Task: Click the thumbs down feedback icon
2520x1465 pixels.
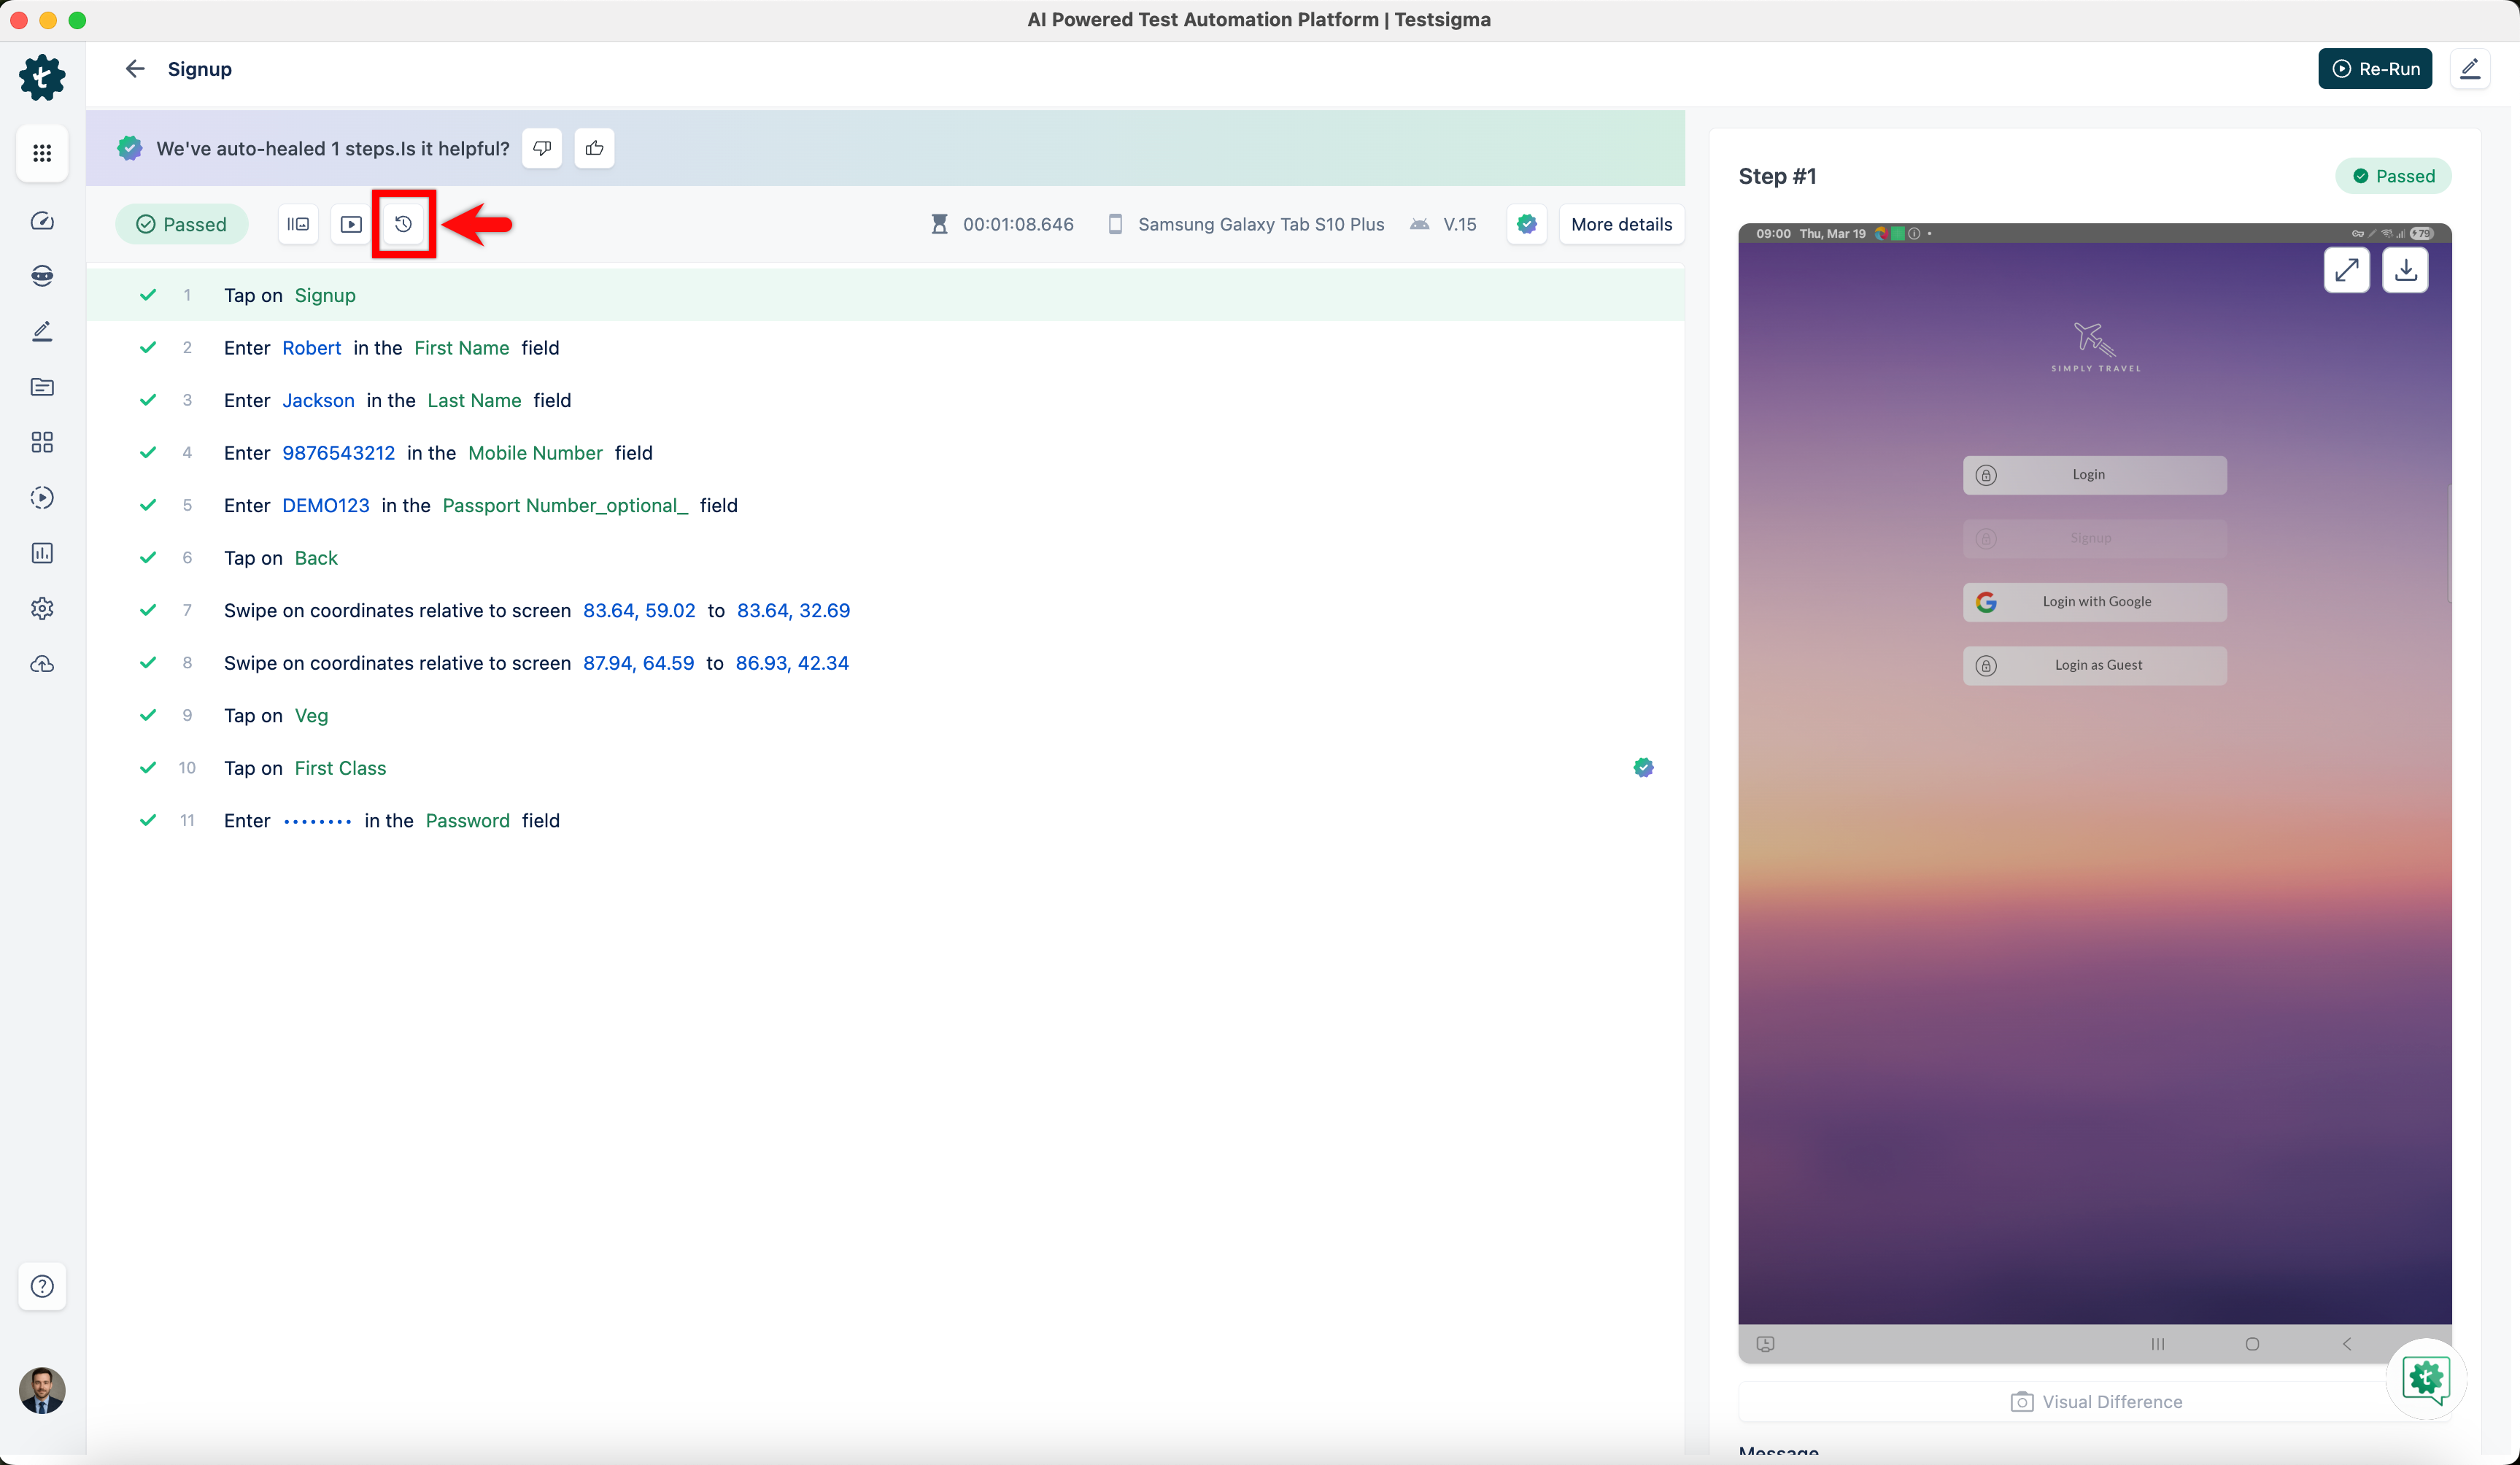Action: (x=542, y=148)
